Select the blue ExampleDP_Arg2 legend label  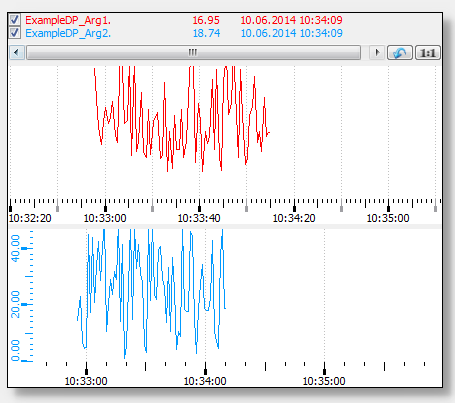(x=68, y=33)
